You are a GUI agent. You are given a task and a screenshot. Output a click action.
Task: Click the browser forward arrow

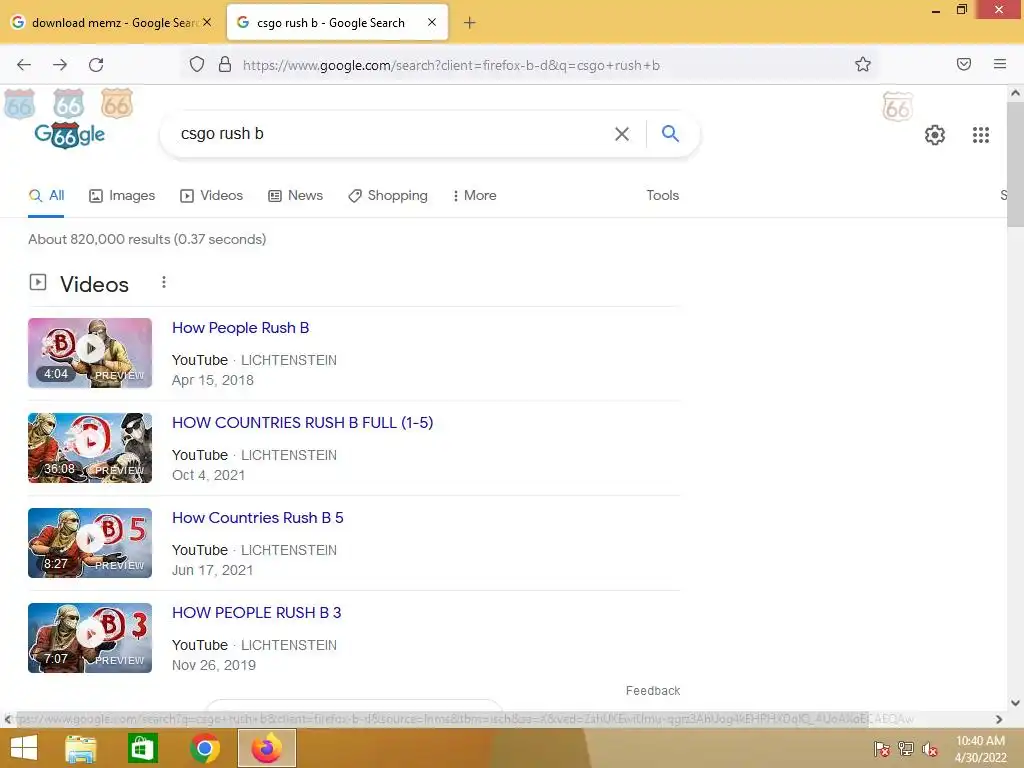click(60, 65)
